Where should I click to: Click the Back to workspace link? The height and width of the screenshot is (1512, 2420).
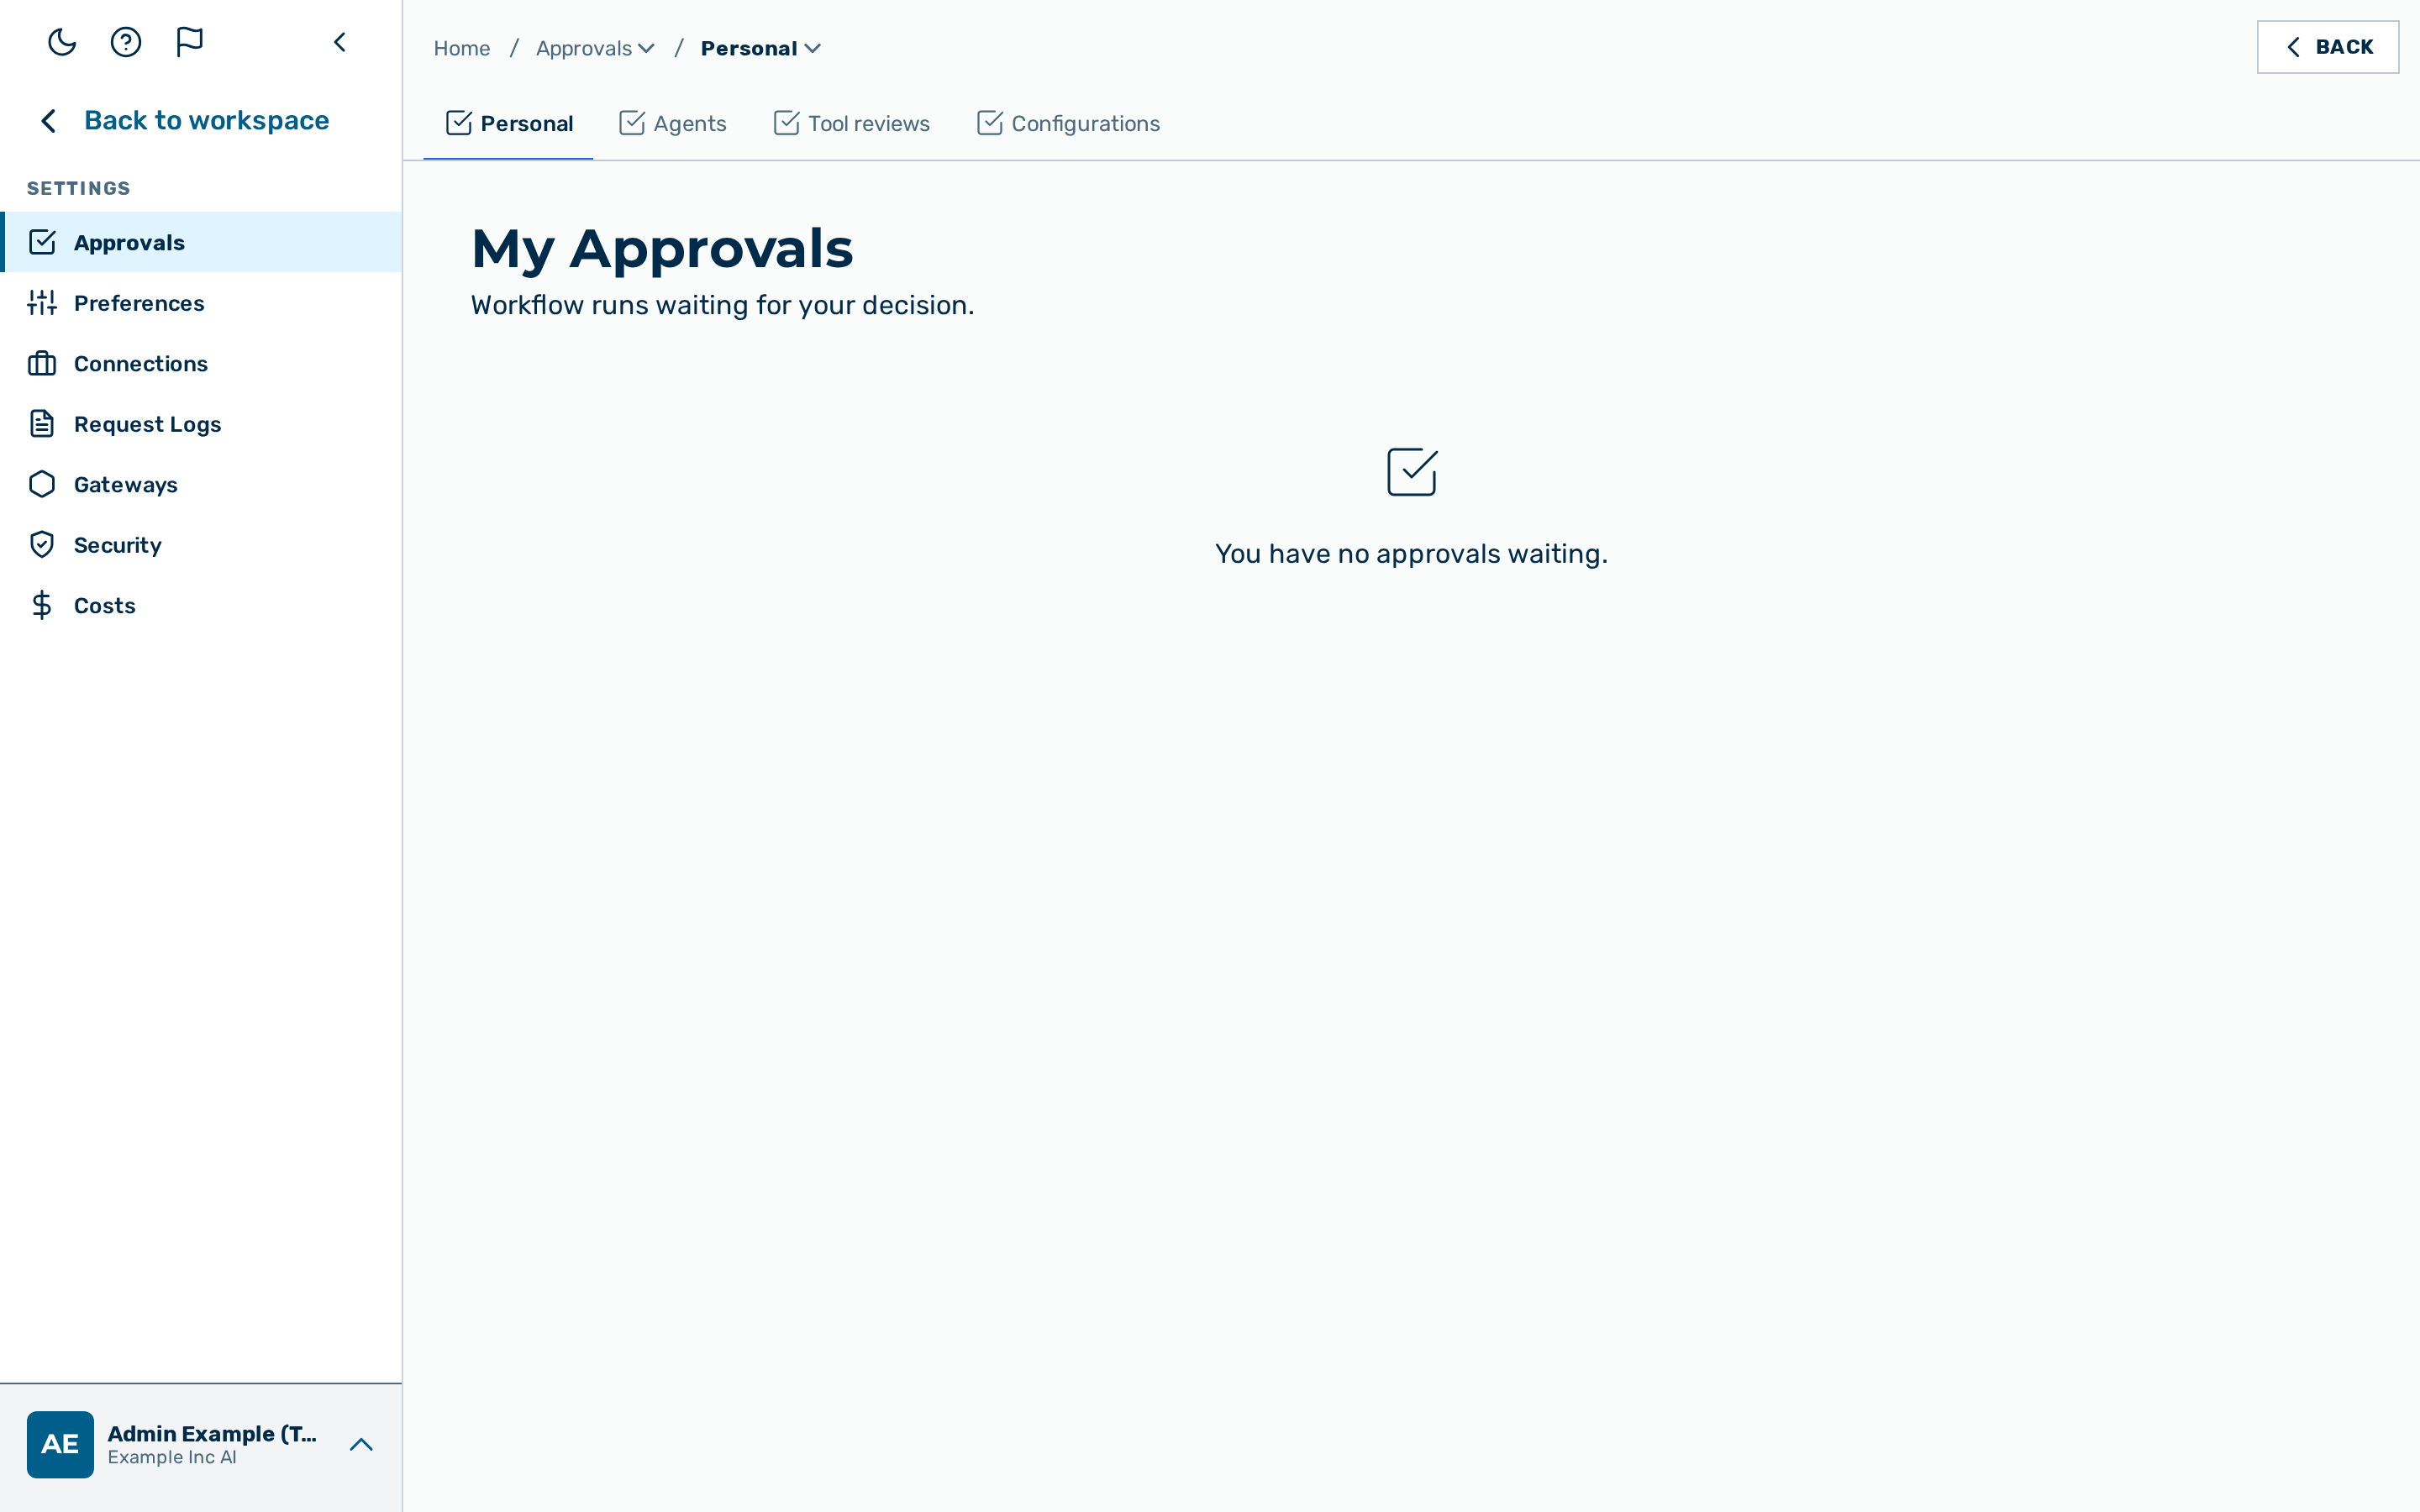click(x=206, y=121)
